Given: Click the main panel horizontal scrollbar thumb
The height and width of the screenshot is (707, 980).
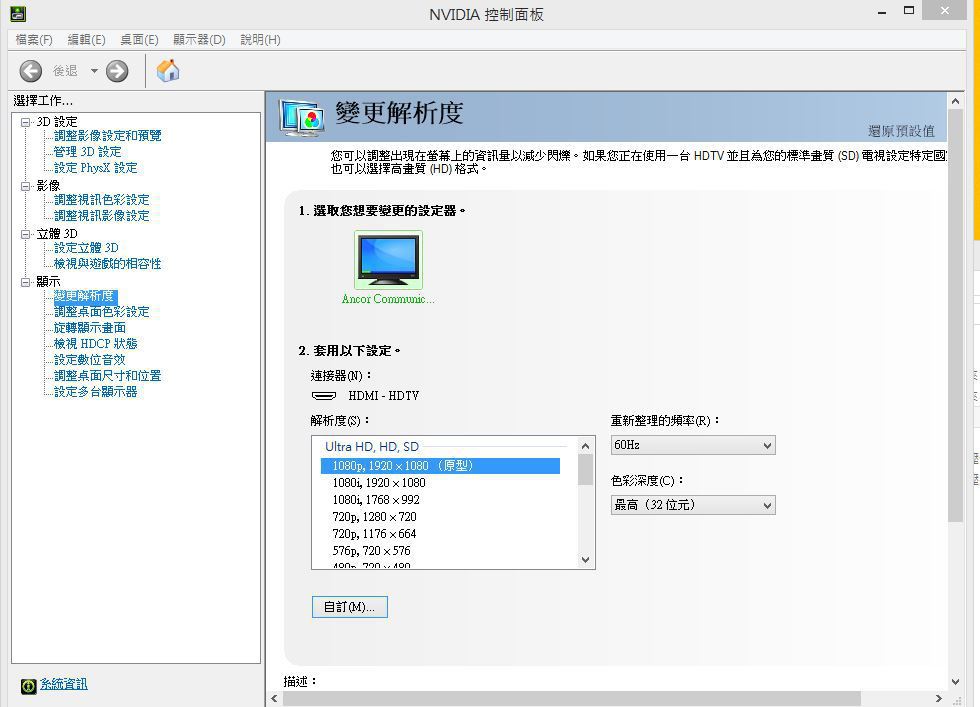Looking at the screenshot, I should pyautogui.click(x=571, y=698).
